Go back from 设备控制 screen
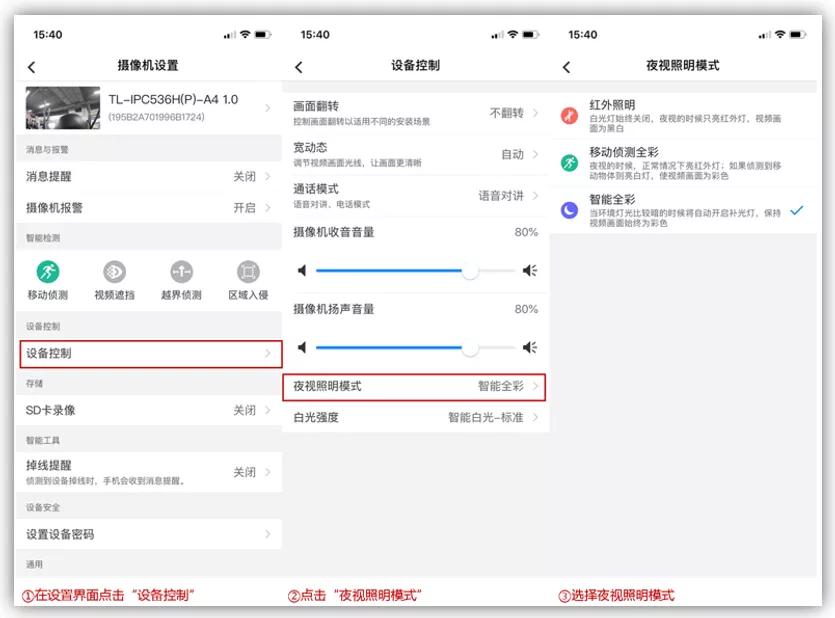 coord(298,65)
